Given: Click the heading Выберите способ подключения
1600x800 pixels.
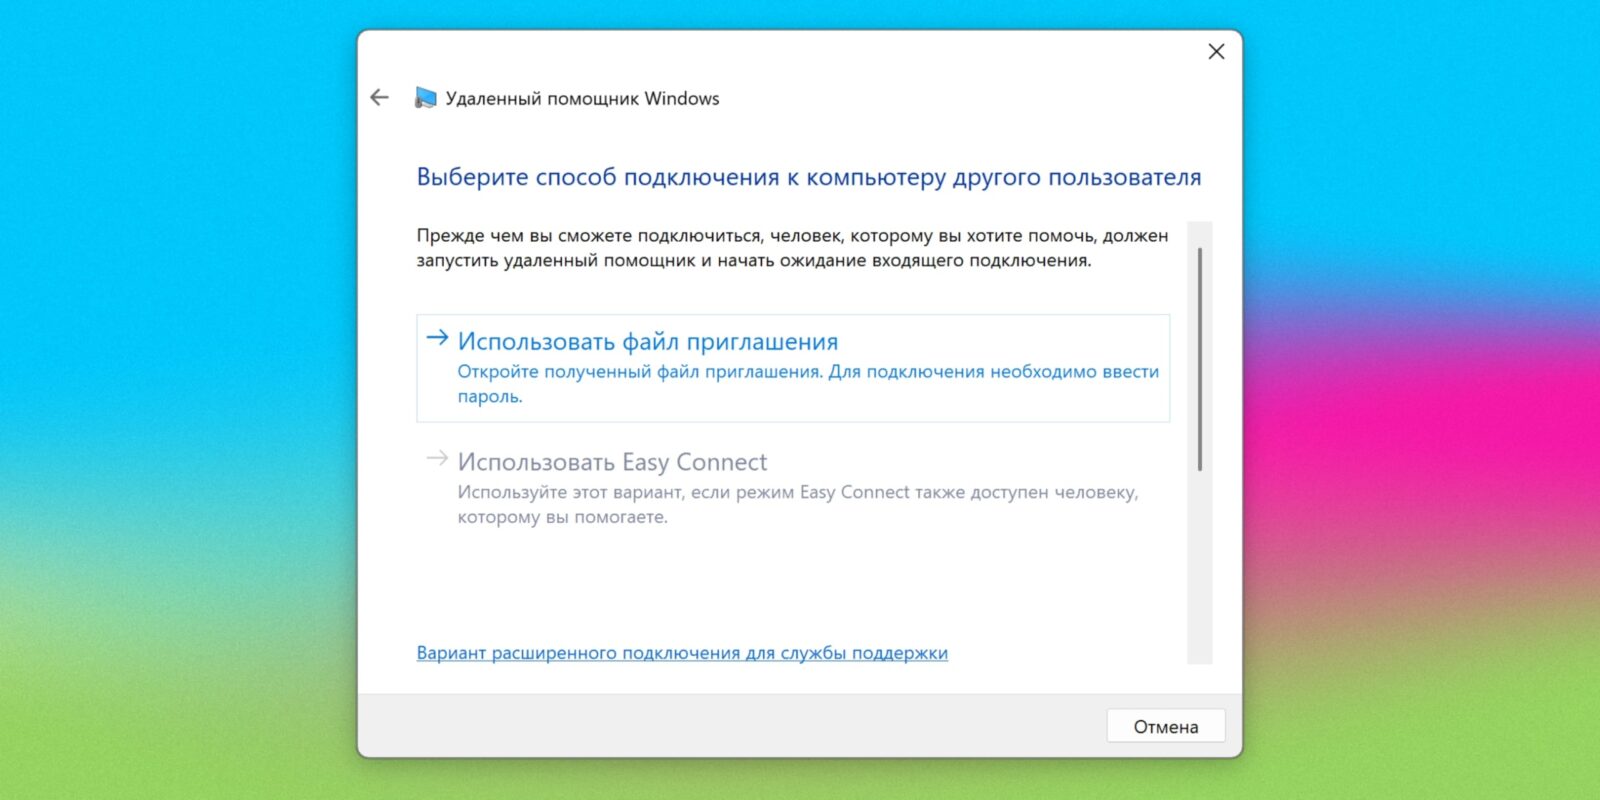Looking at the screenshot, I should pyautogui.click(x=808, y=177).
